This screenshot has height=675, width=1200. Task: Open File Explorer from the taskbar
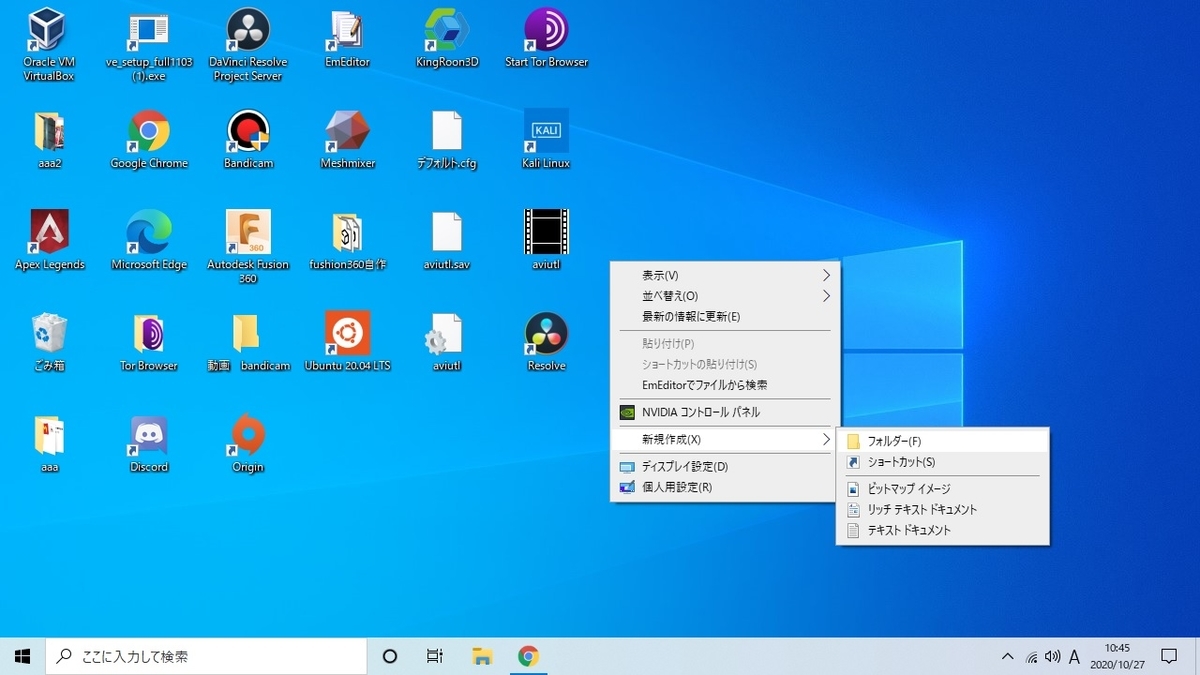pyautogui.click(x=482, y=656)
